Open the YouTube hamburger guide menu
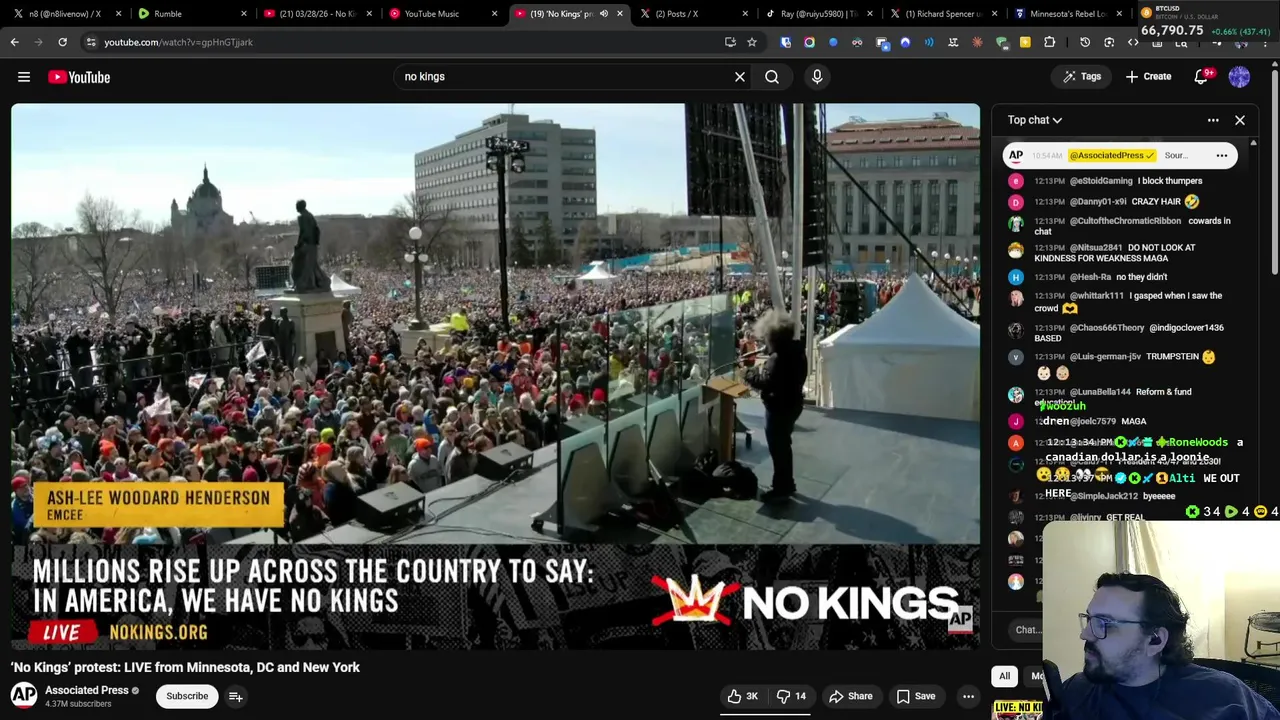This screenshot has width=1280, height=720. [x=24, y=77]
